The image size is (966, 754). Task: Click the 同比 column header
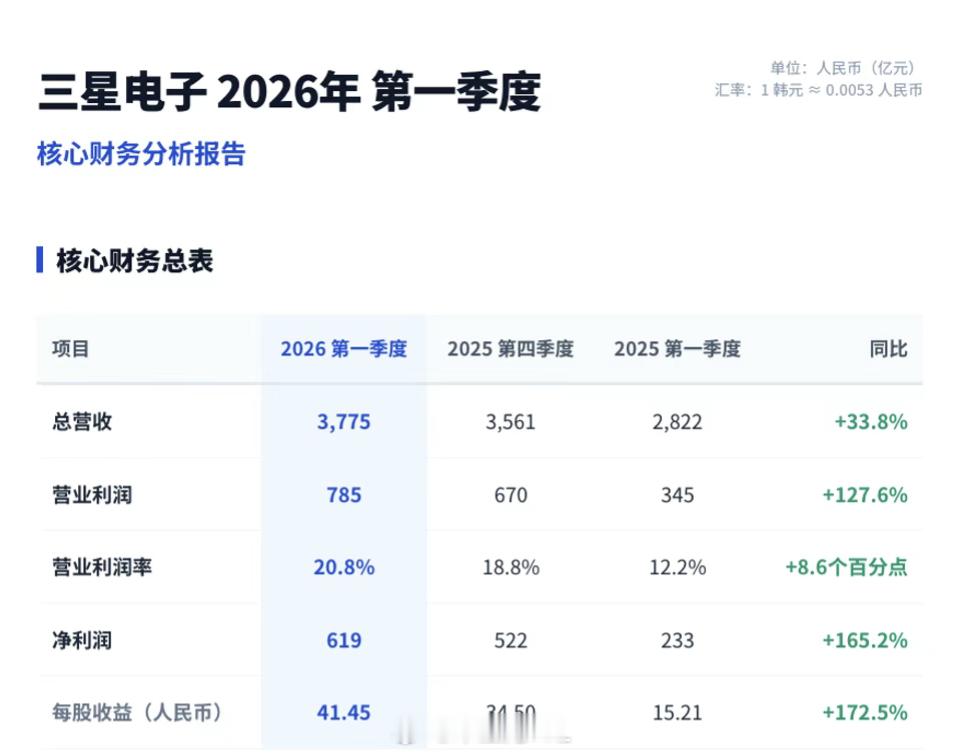(888, 349)
